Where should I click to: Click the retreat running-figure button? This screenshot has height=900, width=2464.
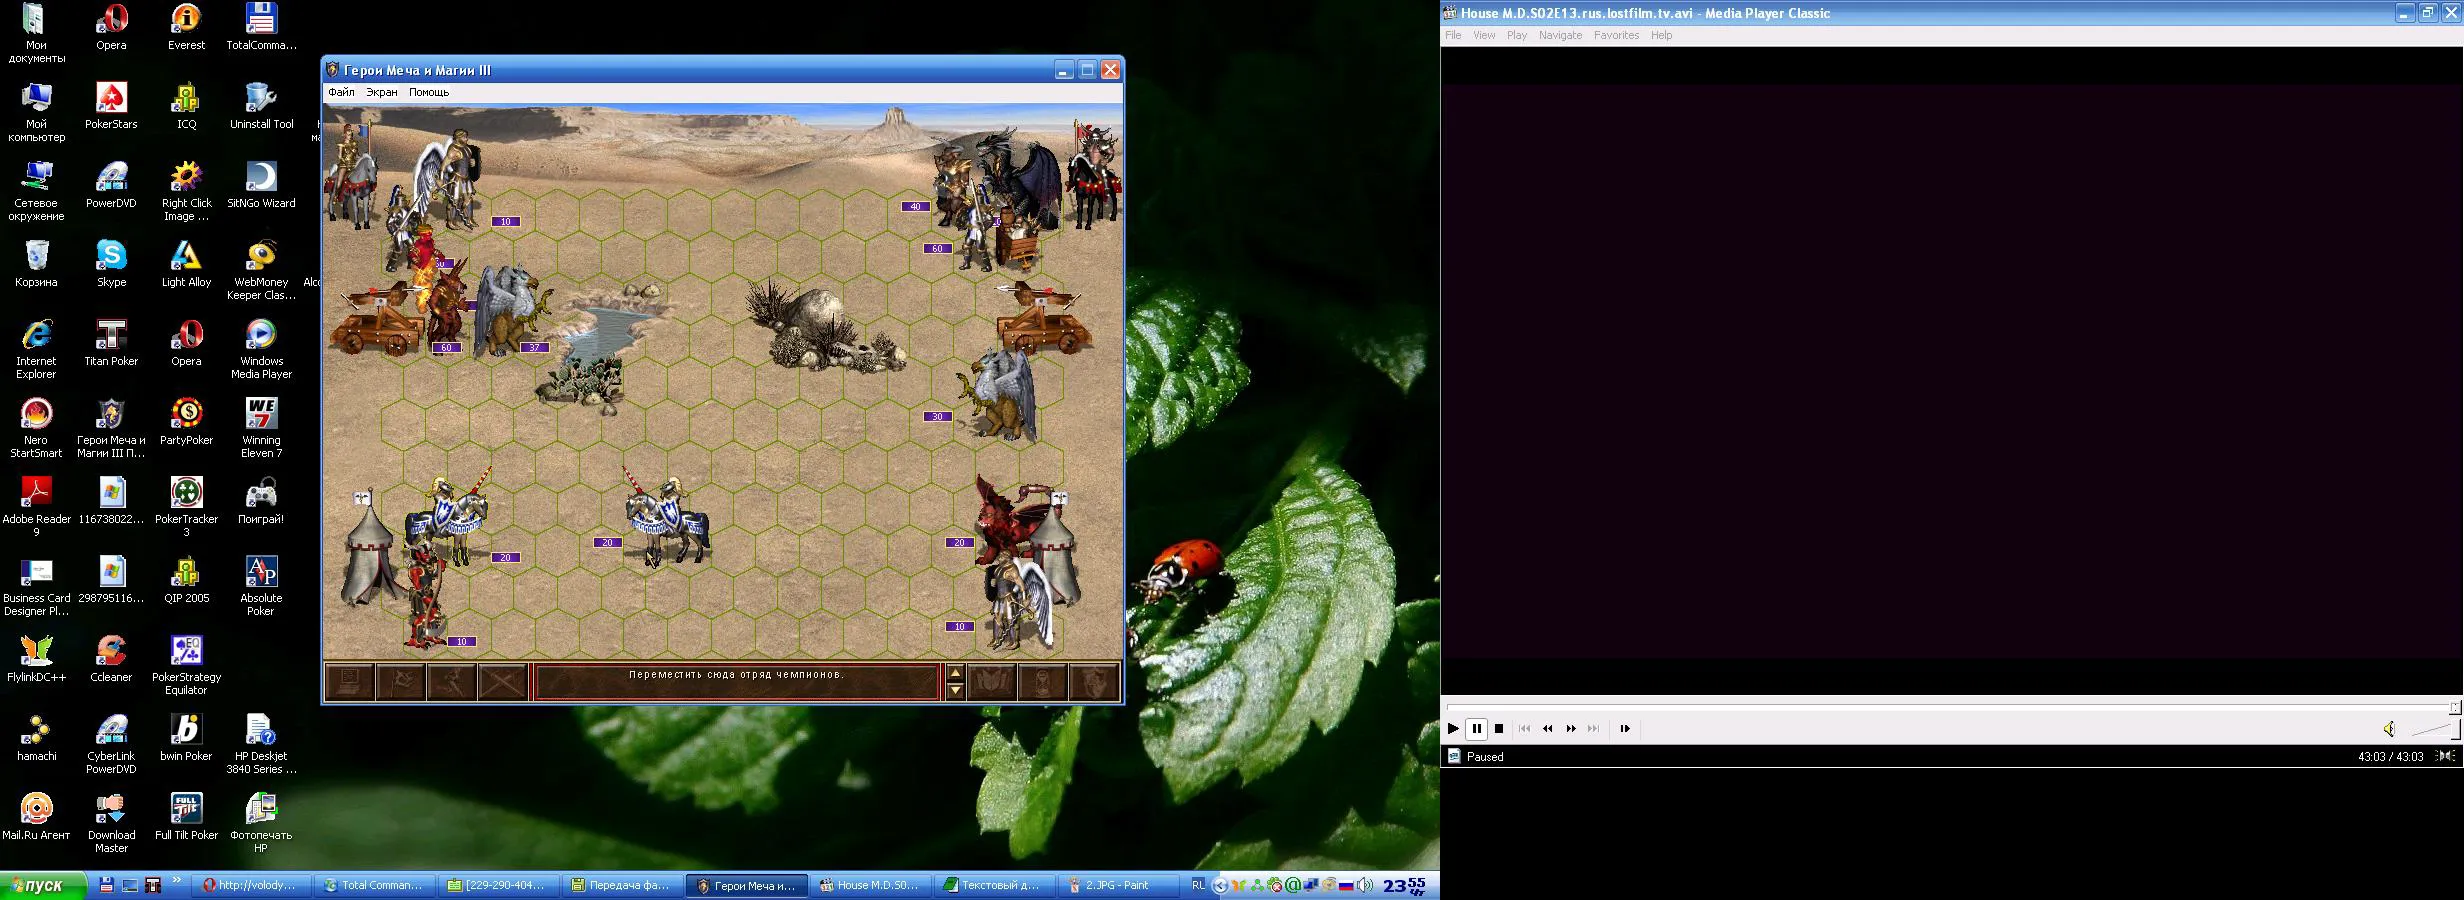coord(452,682)
